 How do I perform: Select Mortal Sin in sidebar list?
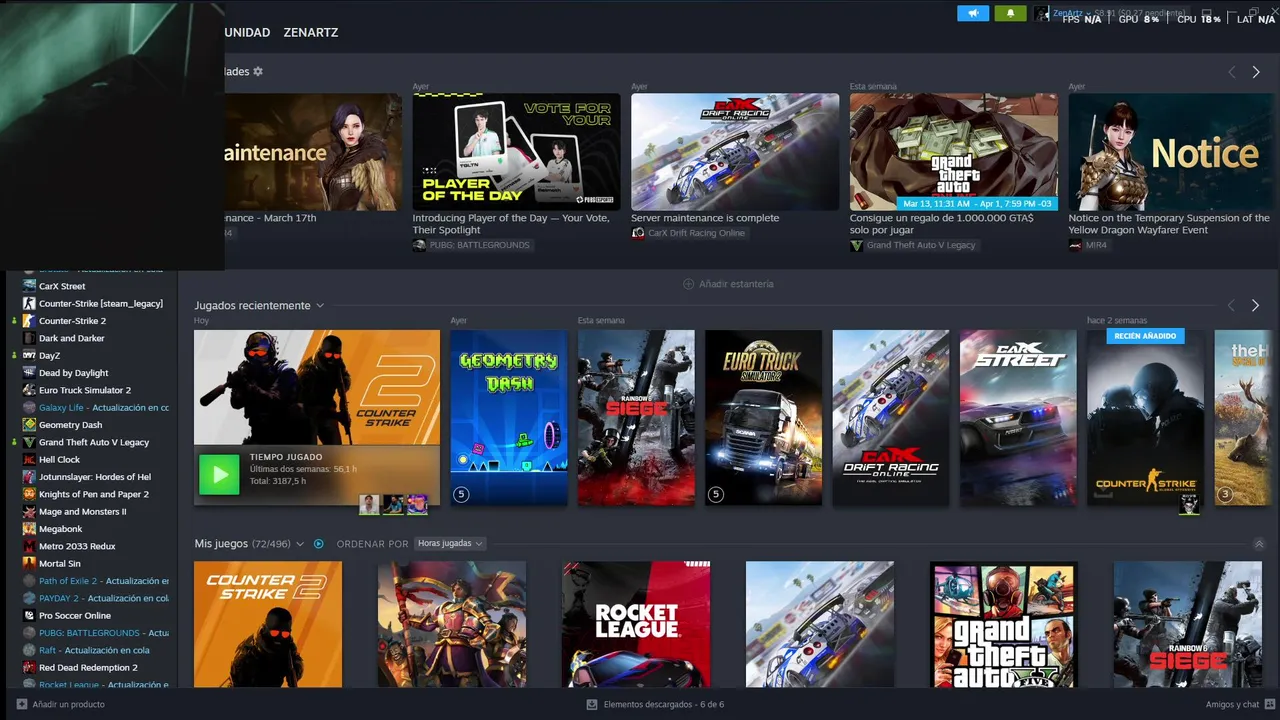pos(60,563)
